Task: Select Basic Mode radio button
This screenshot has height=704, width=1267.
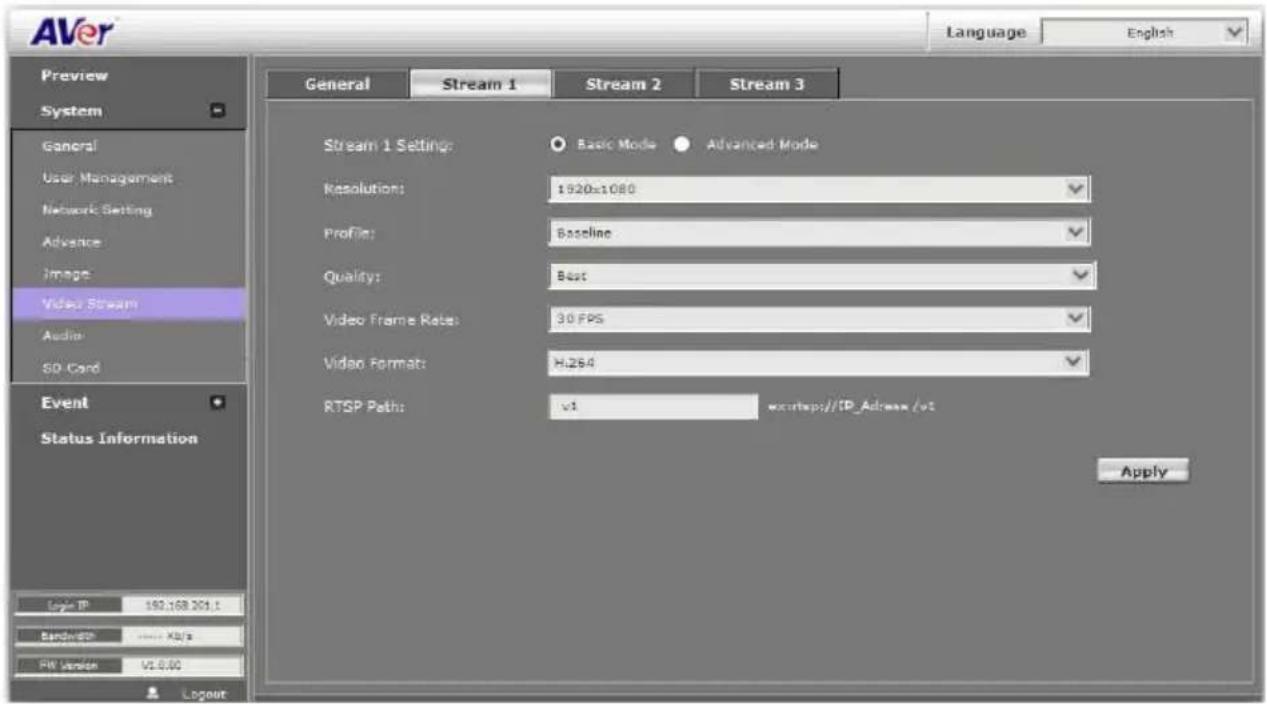Action: point(559,144)
